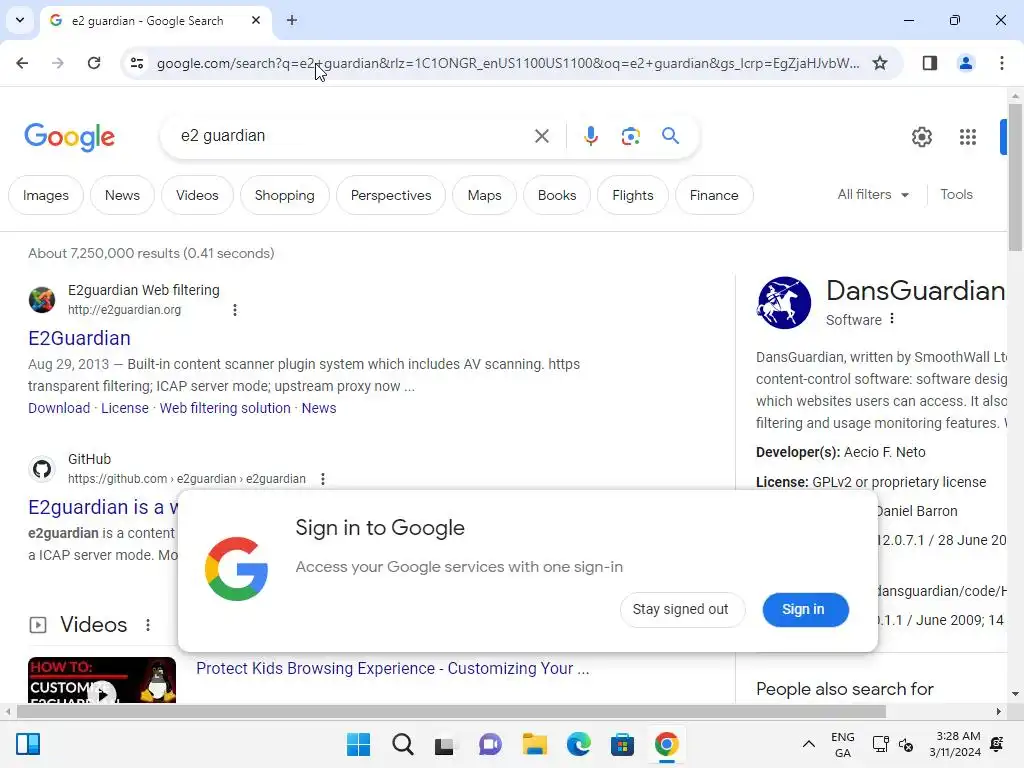Open Chrome side panel
Viewport: 1024px width, 768px height.
[x=929, y=63]
